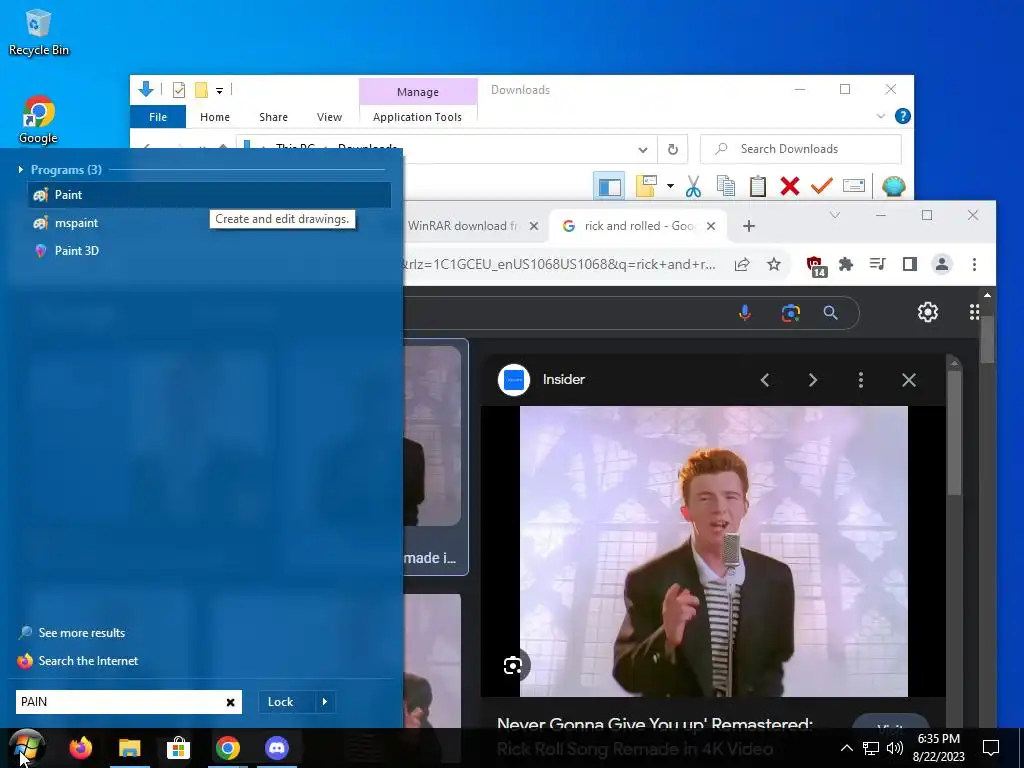This screenshot has height=768, width=1024.
Task: Open the Chrome three-dot menu
Action: point(974,264)
